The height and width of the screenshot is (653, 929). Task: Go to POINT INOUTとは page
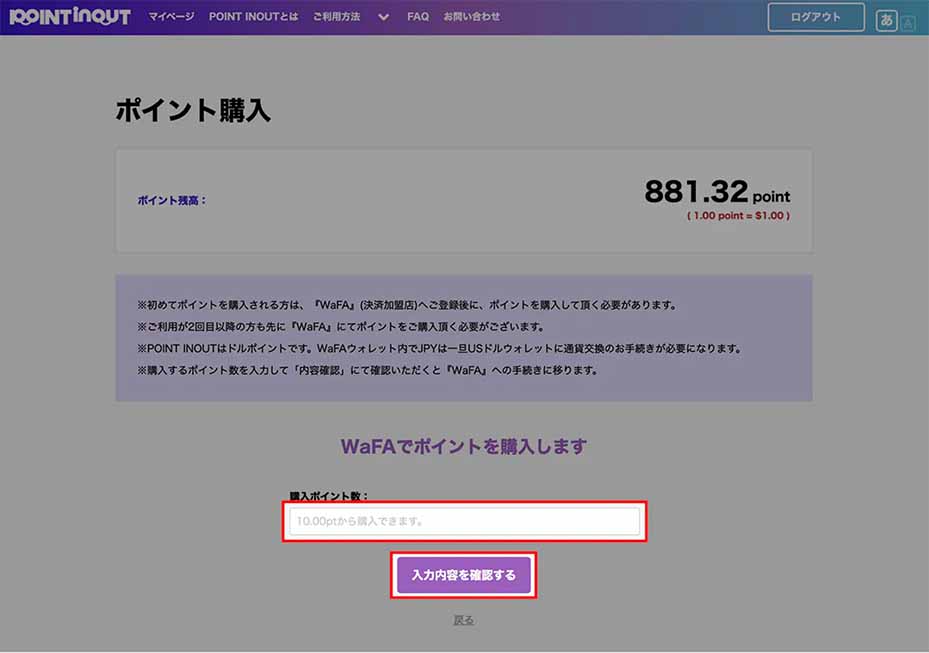tap(254, 17)
